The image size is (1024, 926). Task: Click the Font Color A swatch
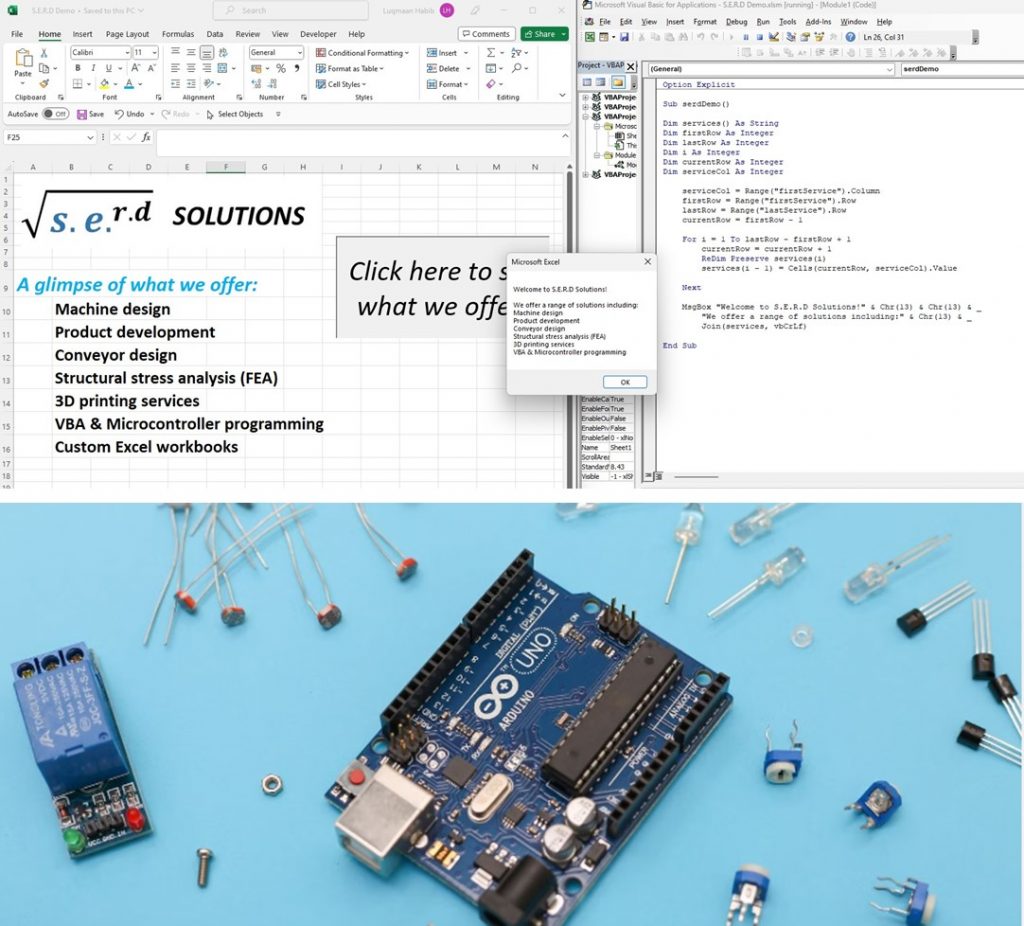pyautogui.click(x=129, y=84)
